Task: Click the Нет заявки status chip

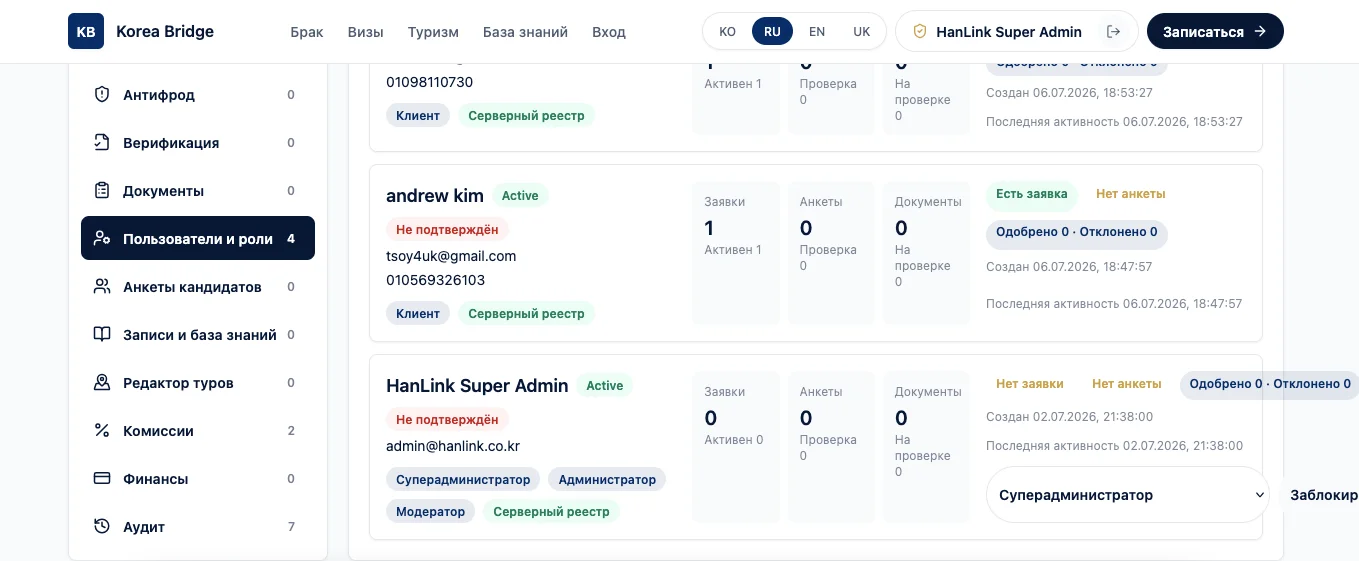Action: 1029,384
